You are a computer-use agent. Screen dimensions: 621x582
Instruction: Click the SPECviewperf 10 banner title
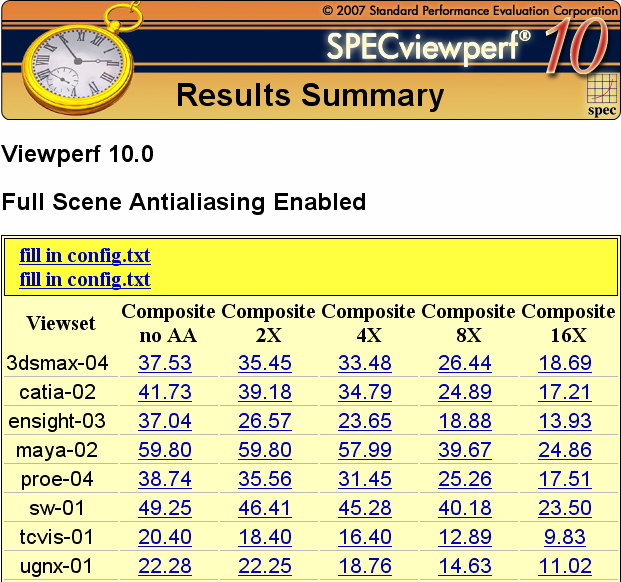[467, 47]
